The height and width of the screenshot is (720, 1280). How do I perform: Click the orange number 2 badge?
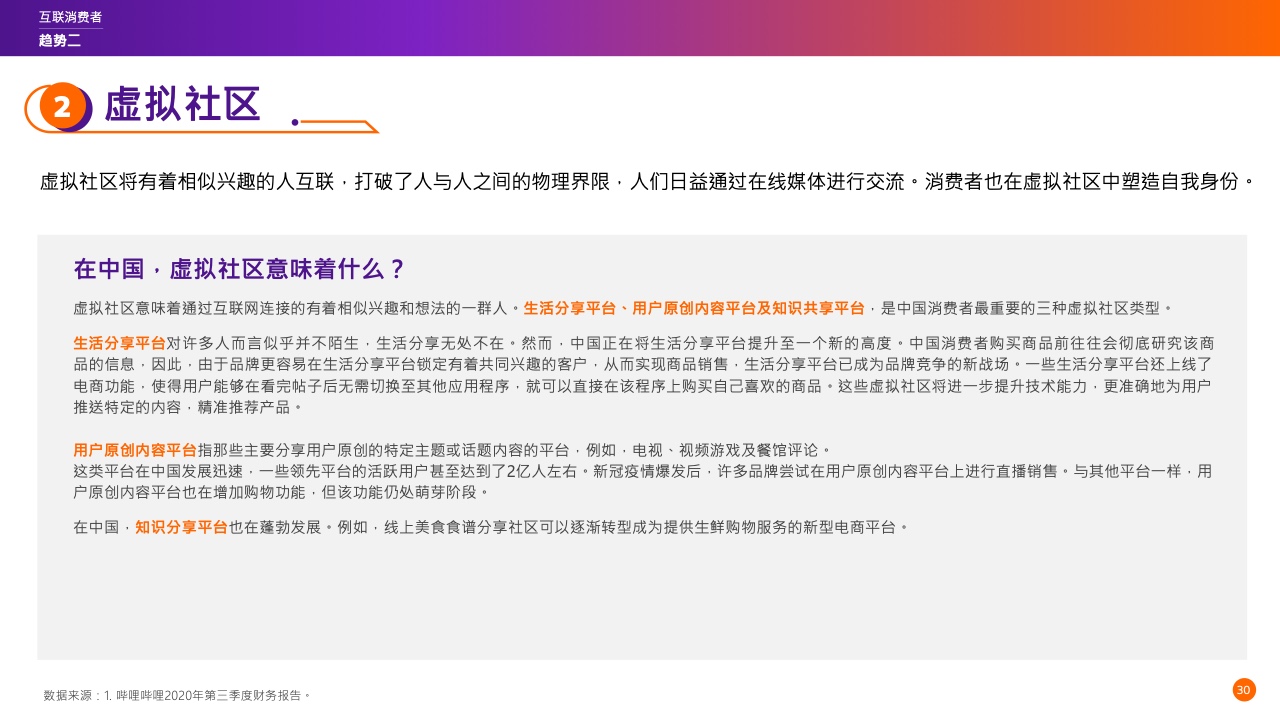tap(62, 107)
